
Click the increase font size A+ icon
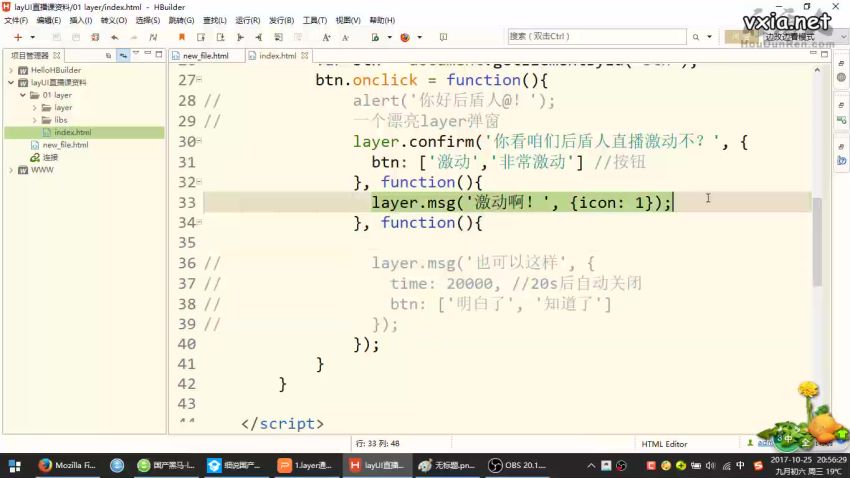(x=326, y=37)
